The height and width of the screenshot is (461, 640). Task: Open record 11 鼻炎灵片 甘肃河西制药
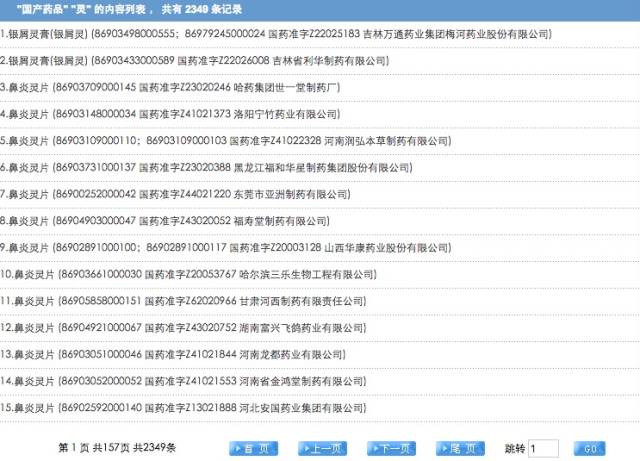click(x=183, y=301)
